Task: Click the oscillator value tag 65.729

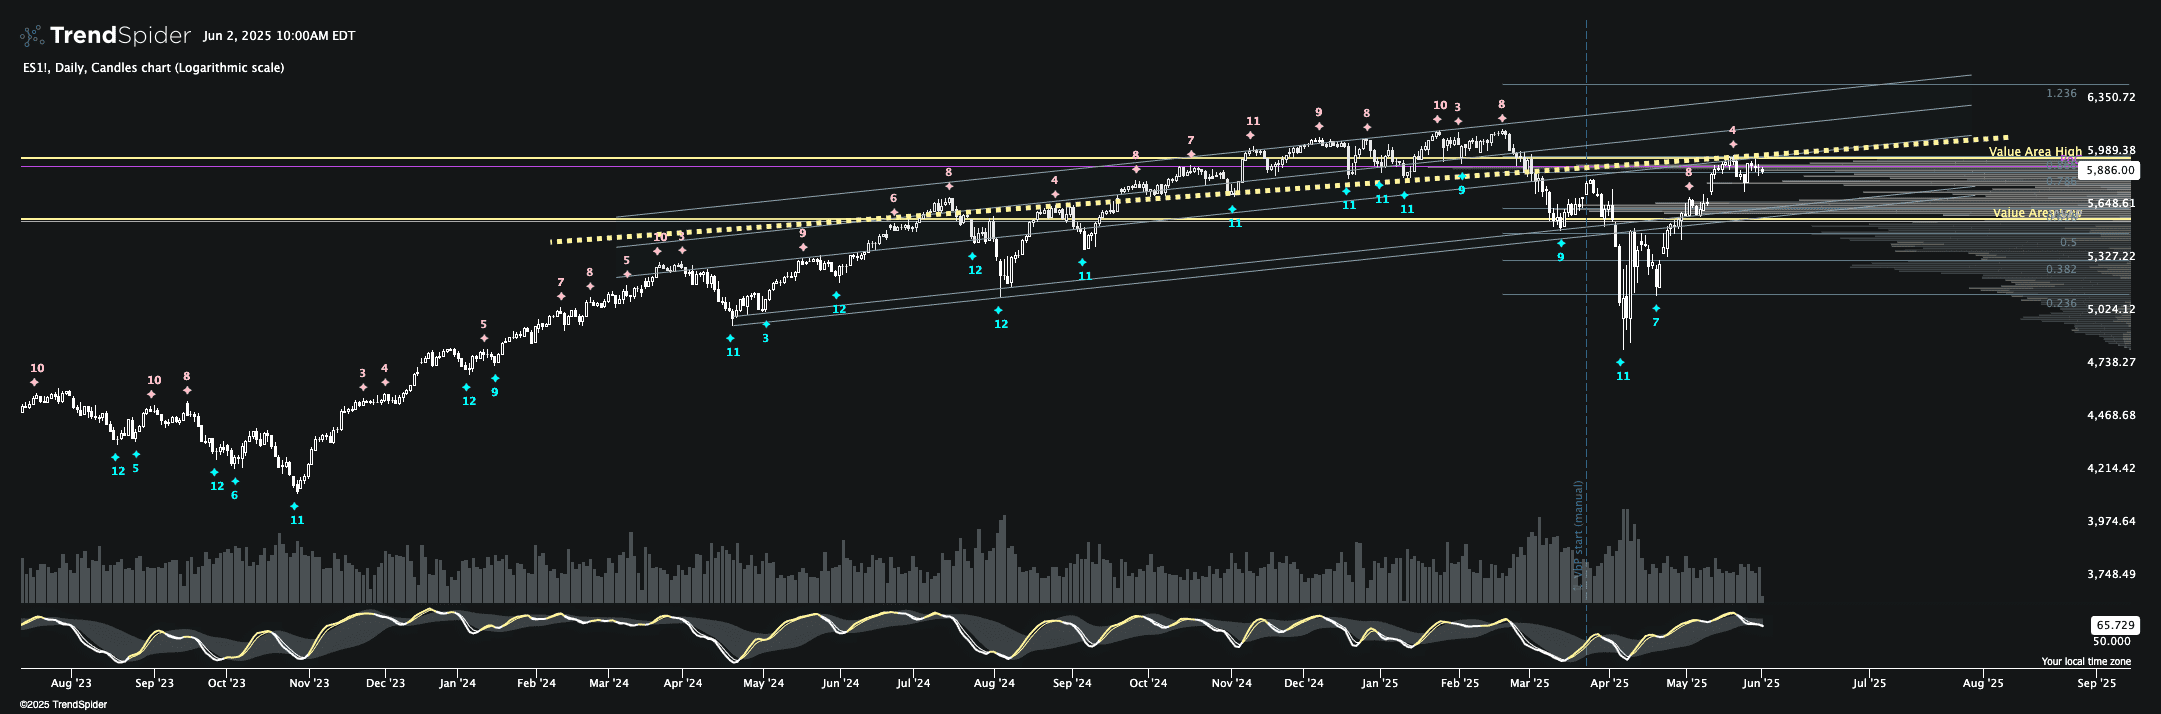Action: point(2114,625)
